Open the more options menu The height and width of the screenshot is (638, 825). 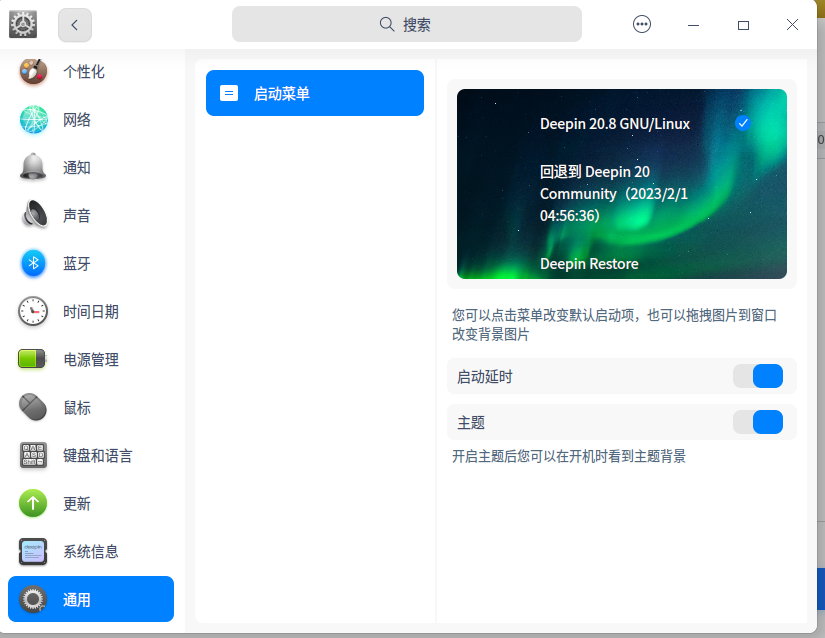(x=641, y=23)
